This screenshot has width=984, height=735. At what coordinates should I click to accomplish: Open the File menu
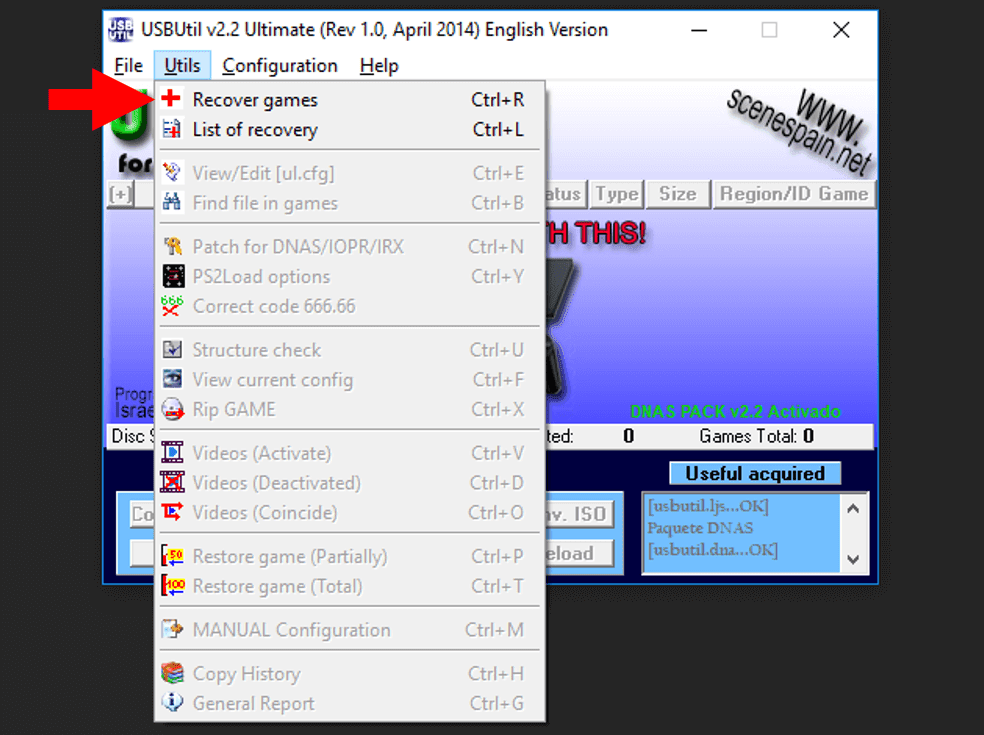point(129,65)
